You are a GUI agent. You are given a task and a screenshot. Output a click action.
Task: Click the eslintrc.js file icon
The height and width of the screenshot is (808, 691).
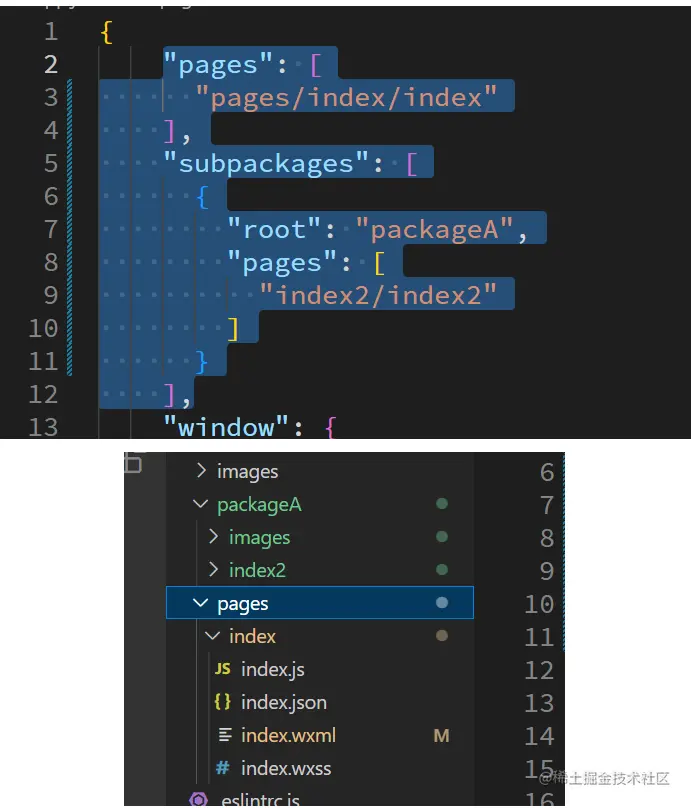[198, 800]
